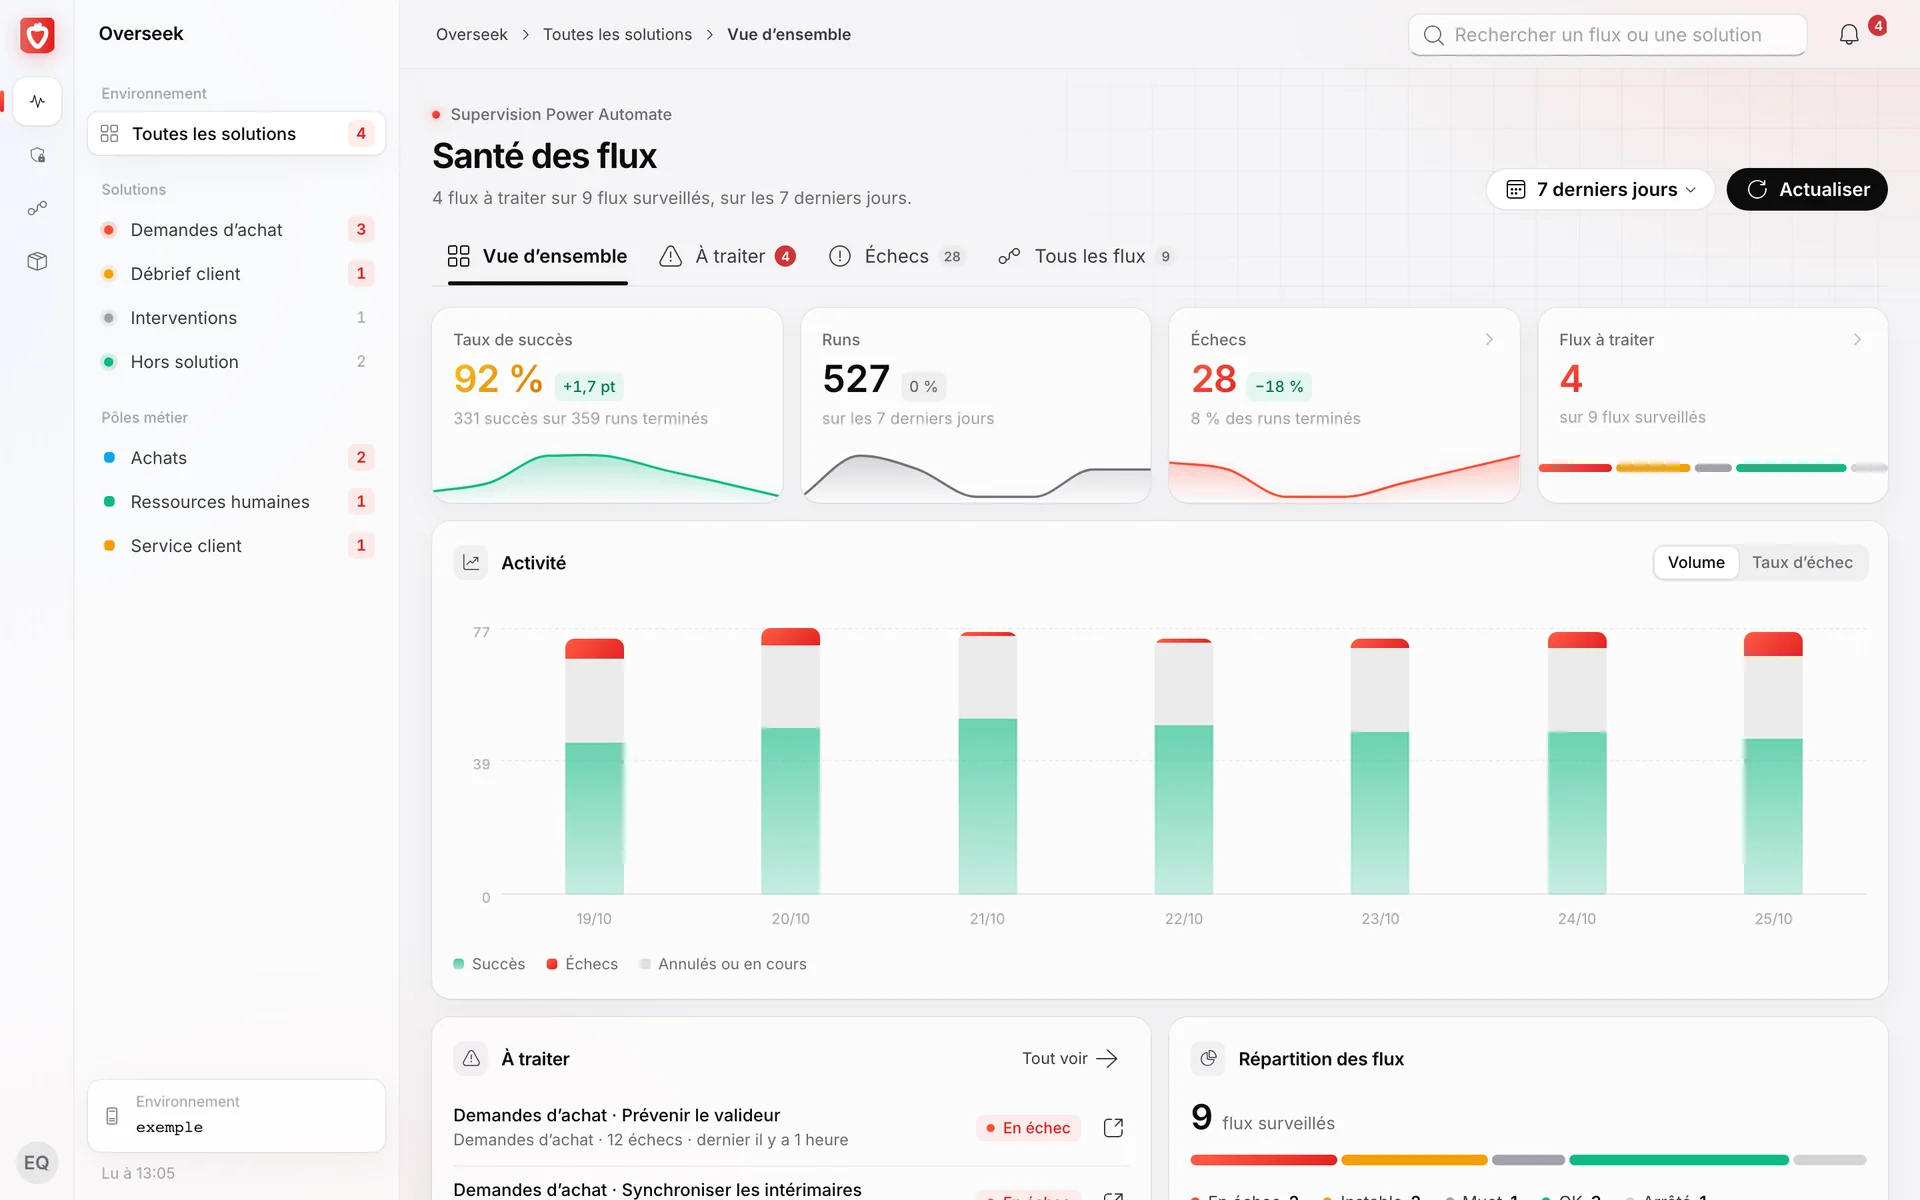Screen dimensions: 1920x1200
Task: Open Hors solution entry
Action: [x=236, y=362]
